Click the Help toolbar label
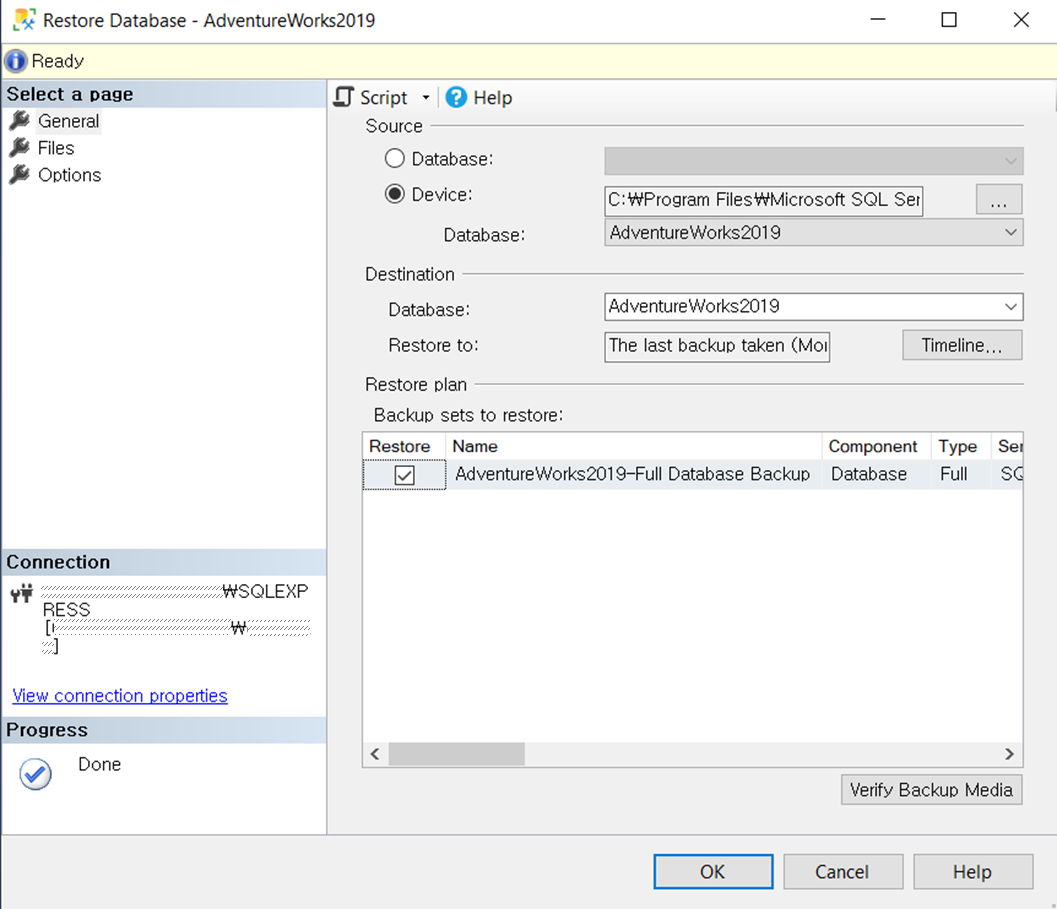 pyautogui.click(x=493, y=98)
